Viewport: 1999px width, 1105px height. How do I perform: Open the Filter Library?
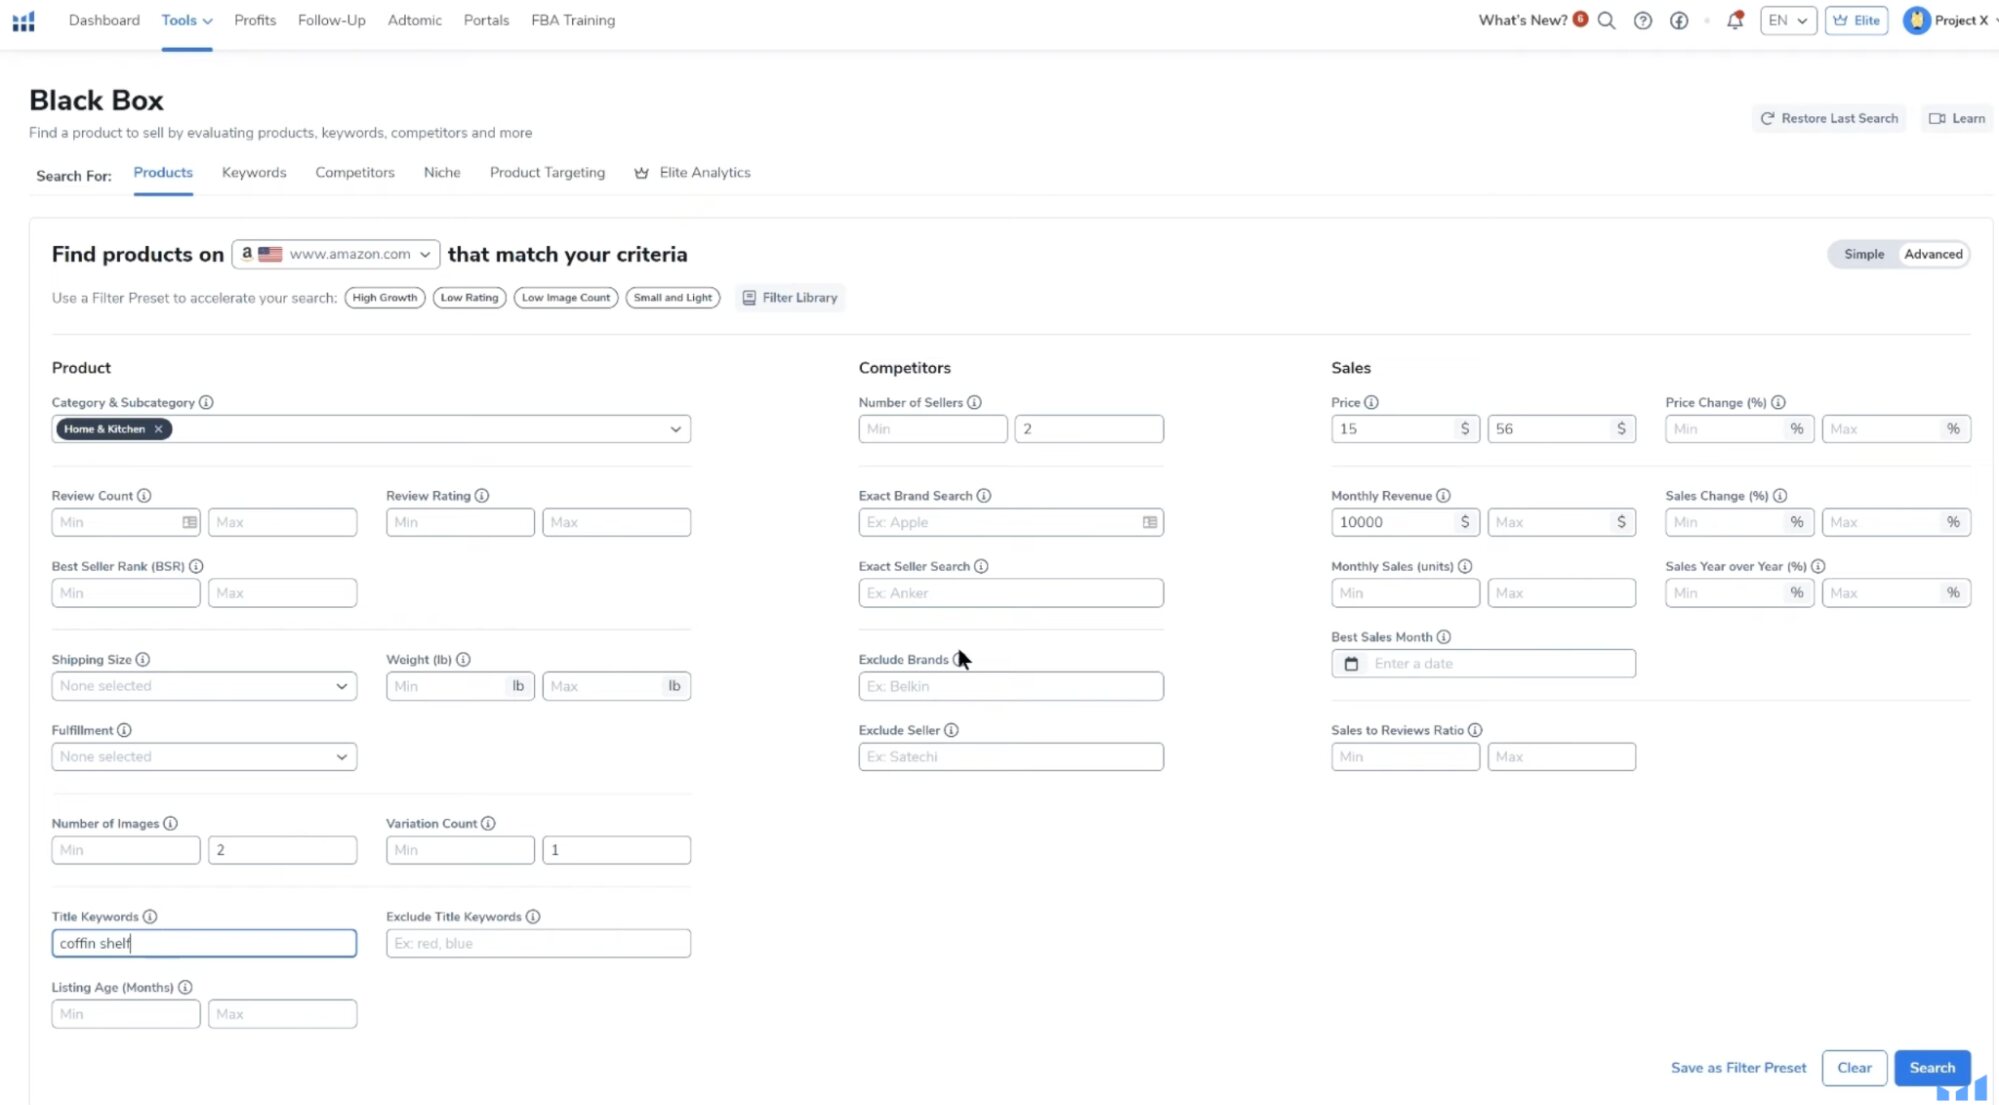pyautogui.click(x=790, y=297)
